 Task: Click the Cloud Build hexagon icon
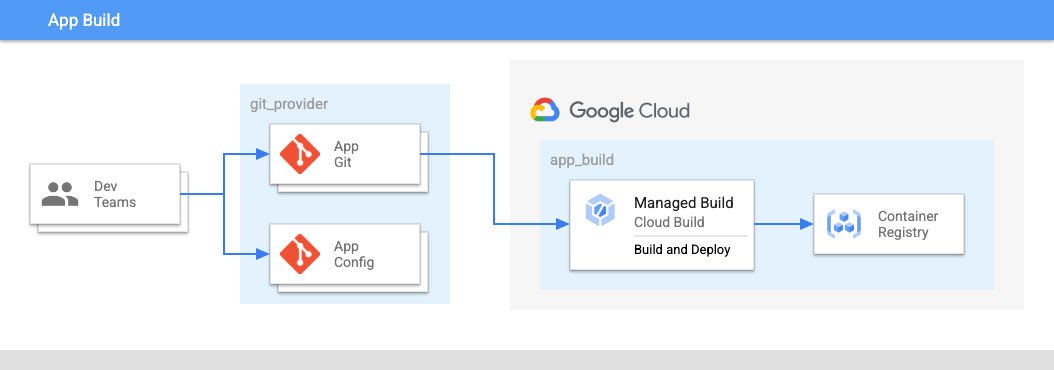[598, 211]
